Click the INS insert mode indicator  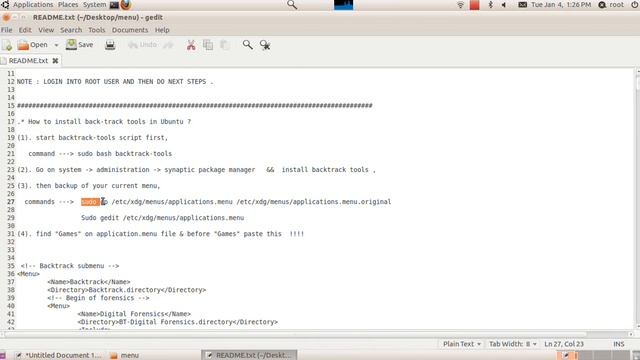pos(619,344)
